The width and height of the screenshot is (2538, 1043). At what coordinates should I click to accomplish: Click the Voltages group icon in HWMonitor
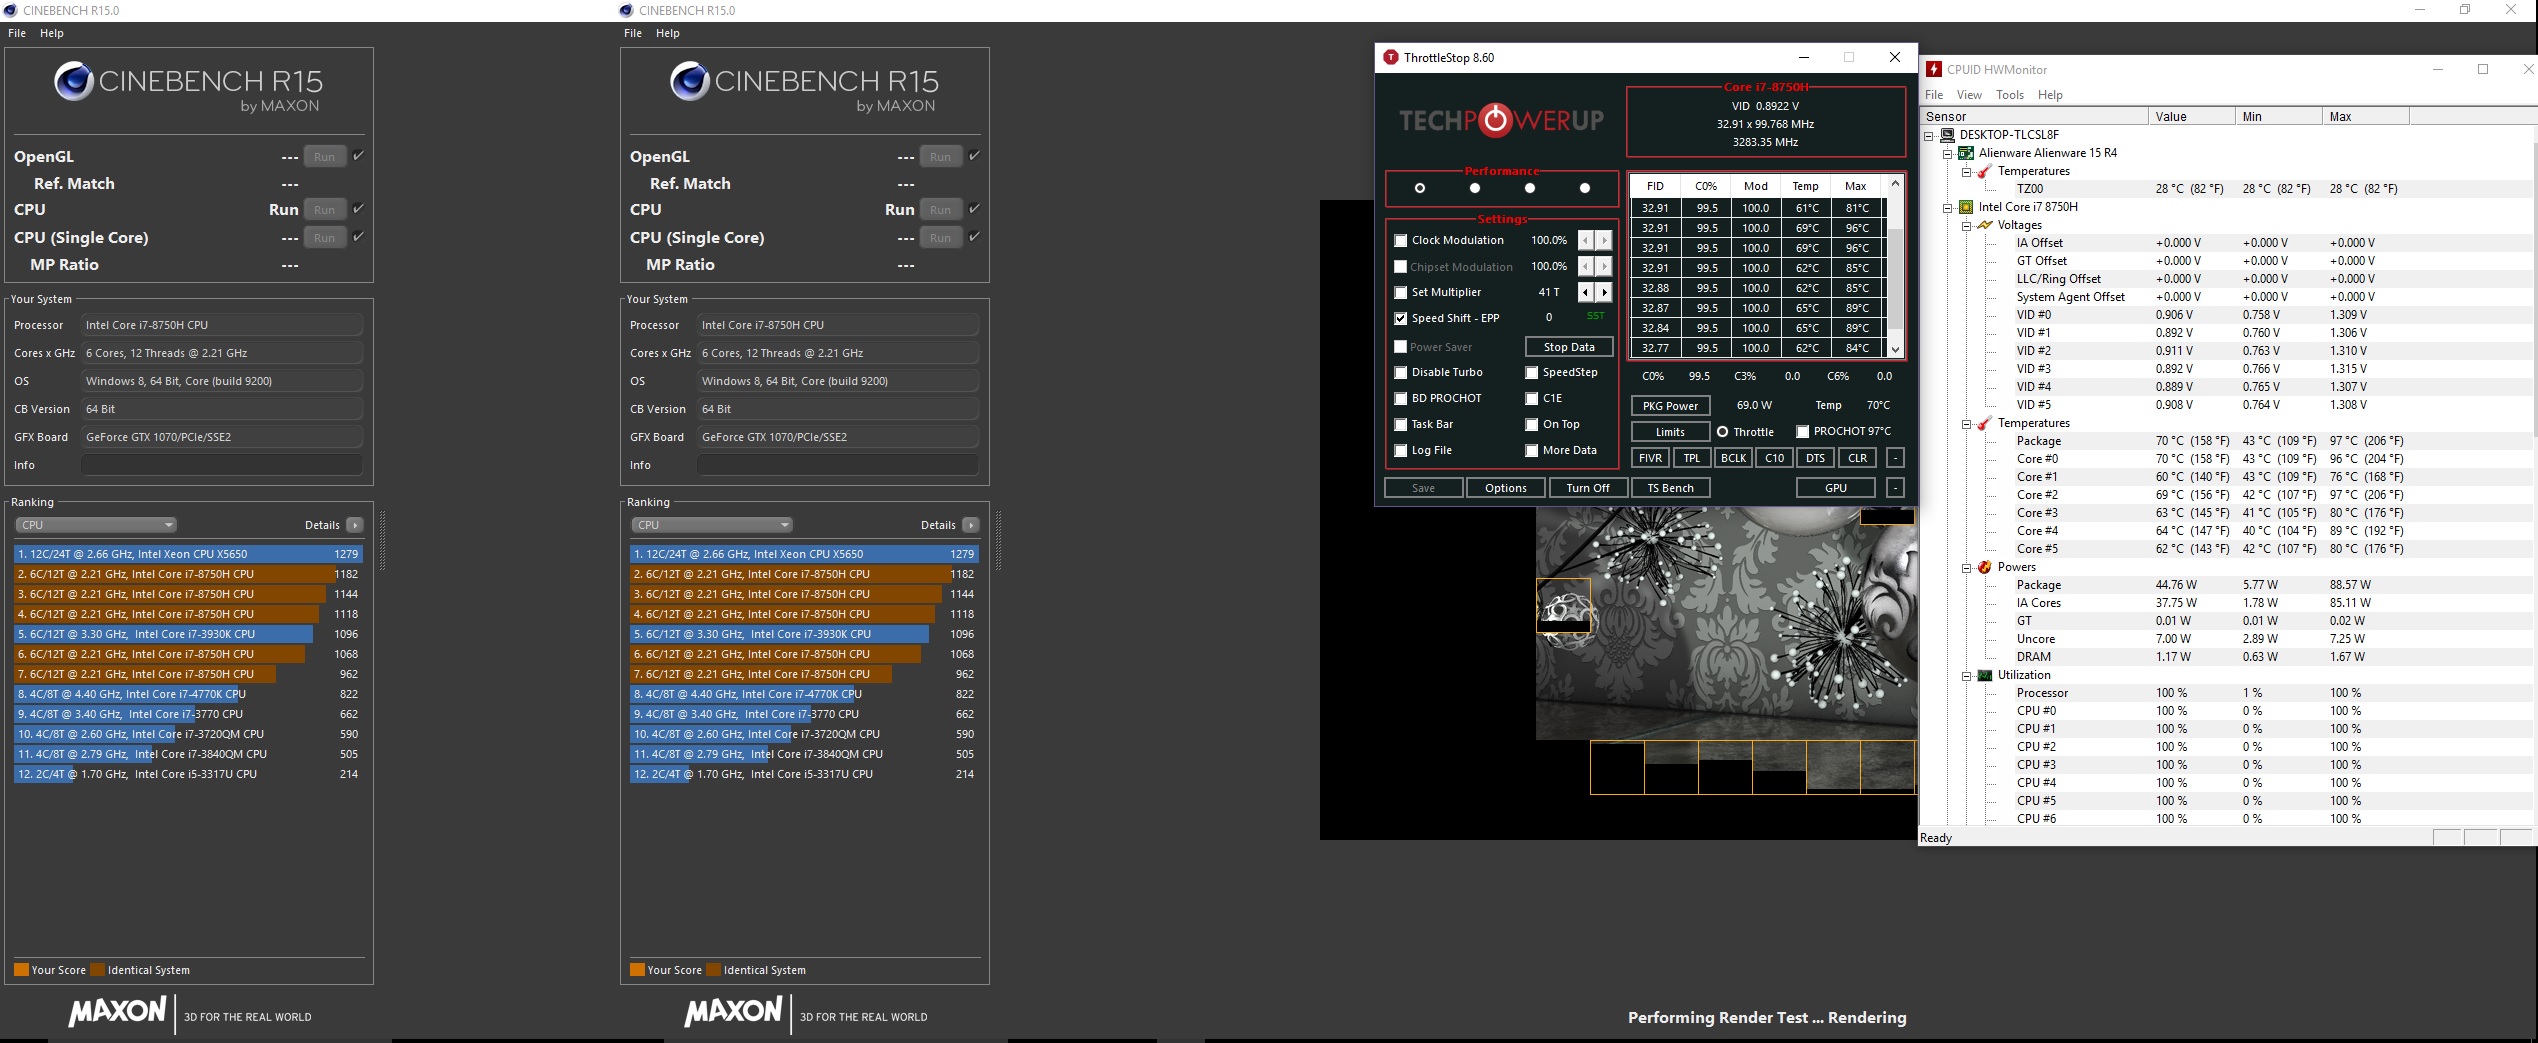click(x=1985, y=225)
